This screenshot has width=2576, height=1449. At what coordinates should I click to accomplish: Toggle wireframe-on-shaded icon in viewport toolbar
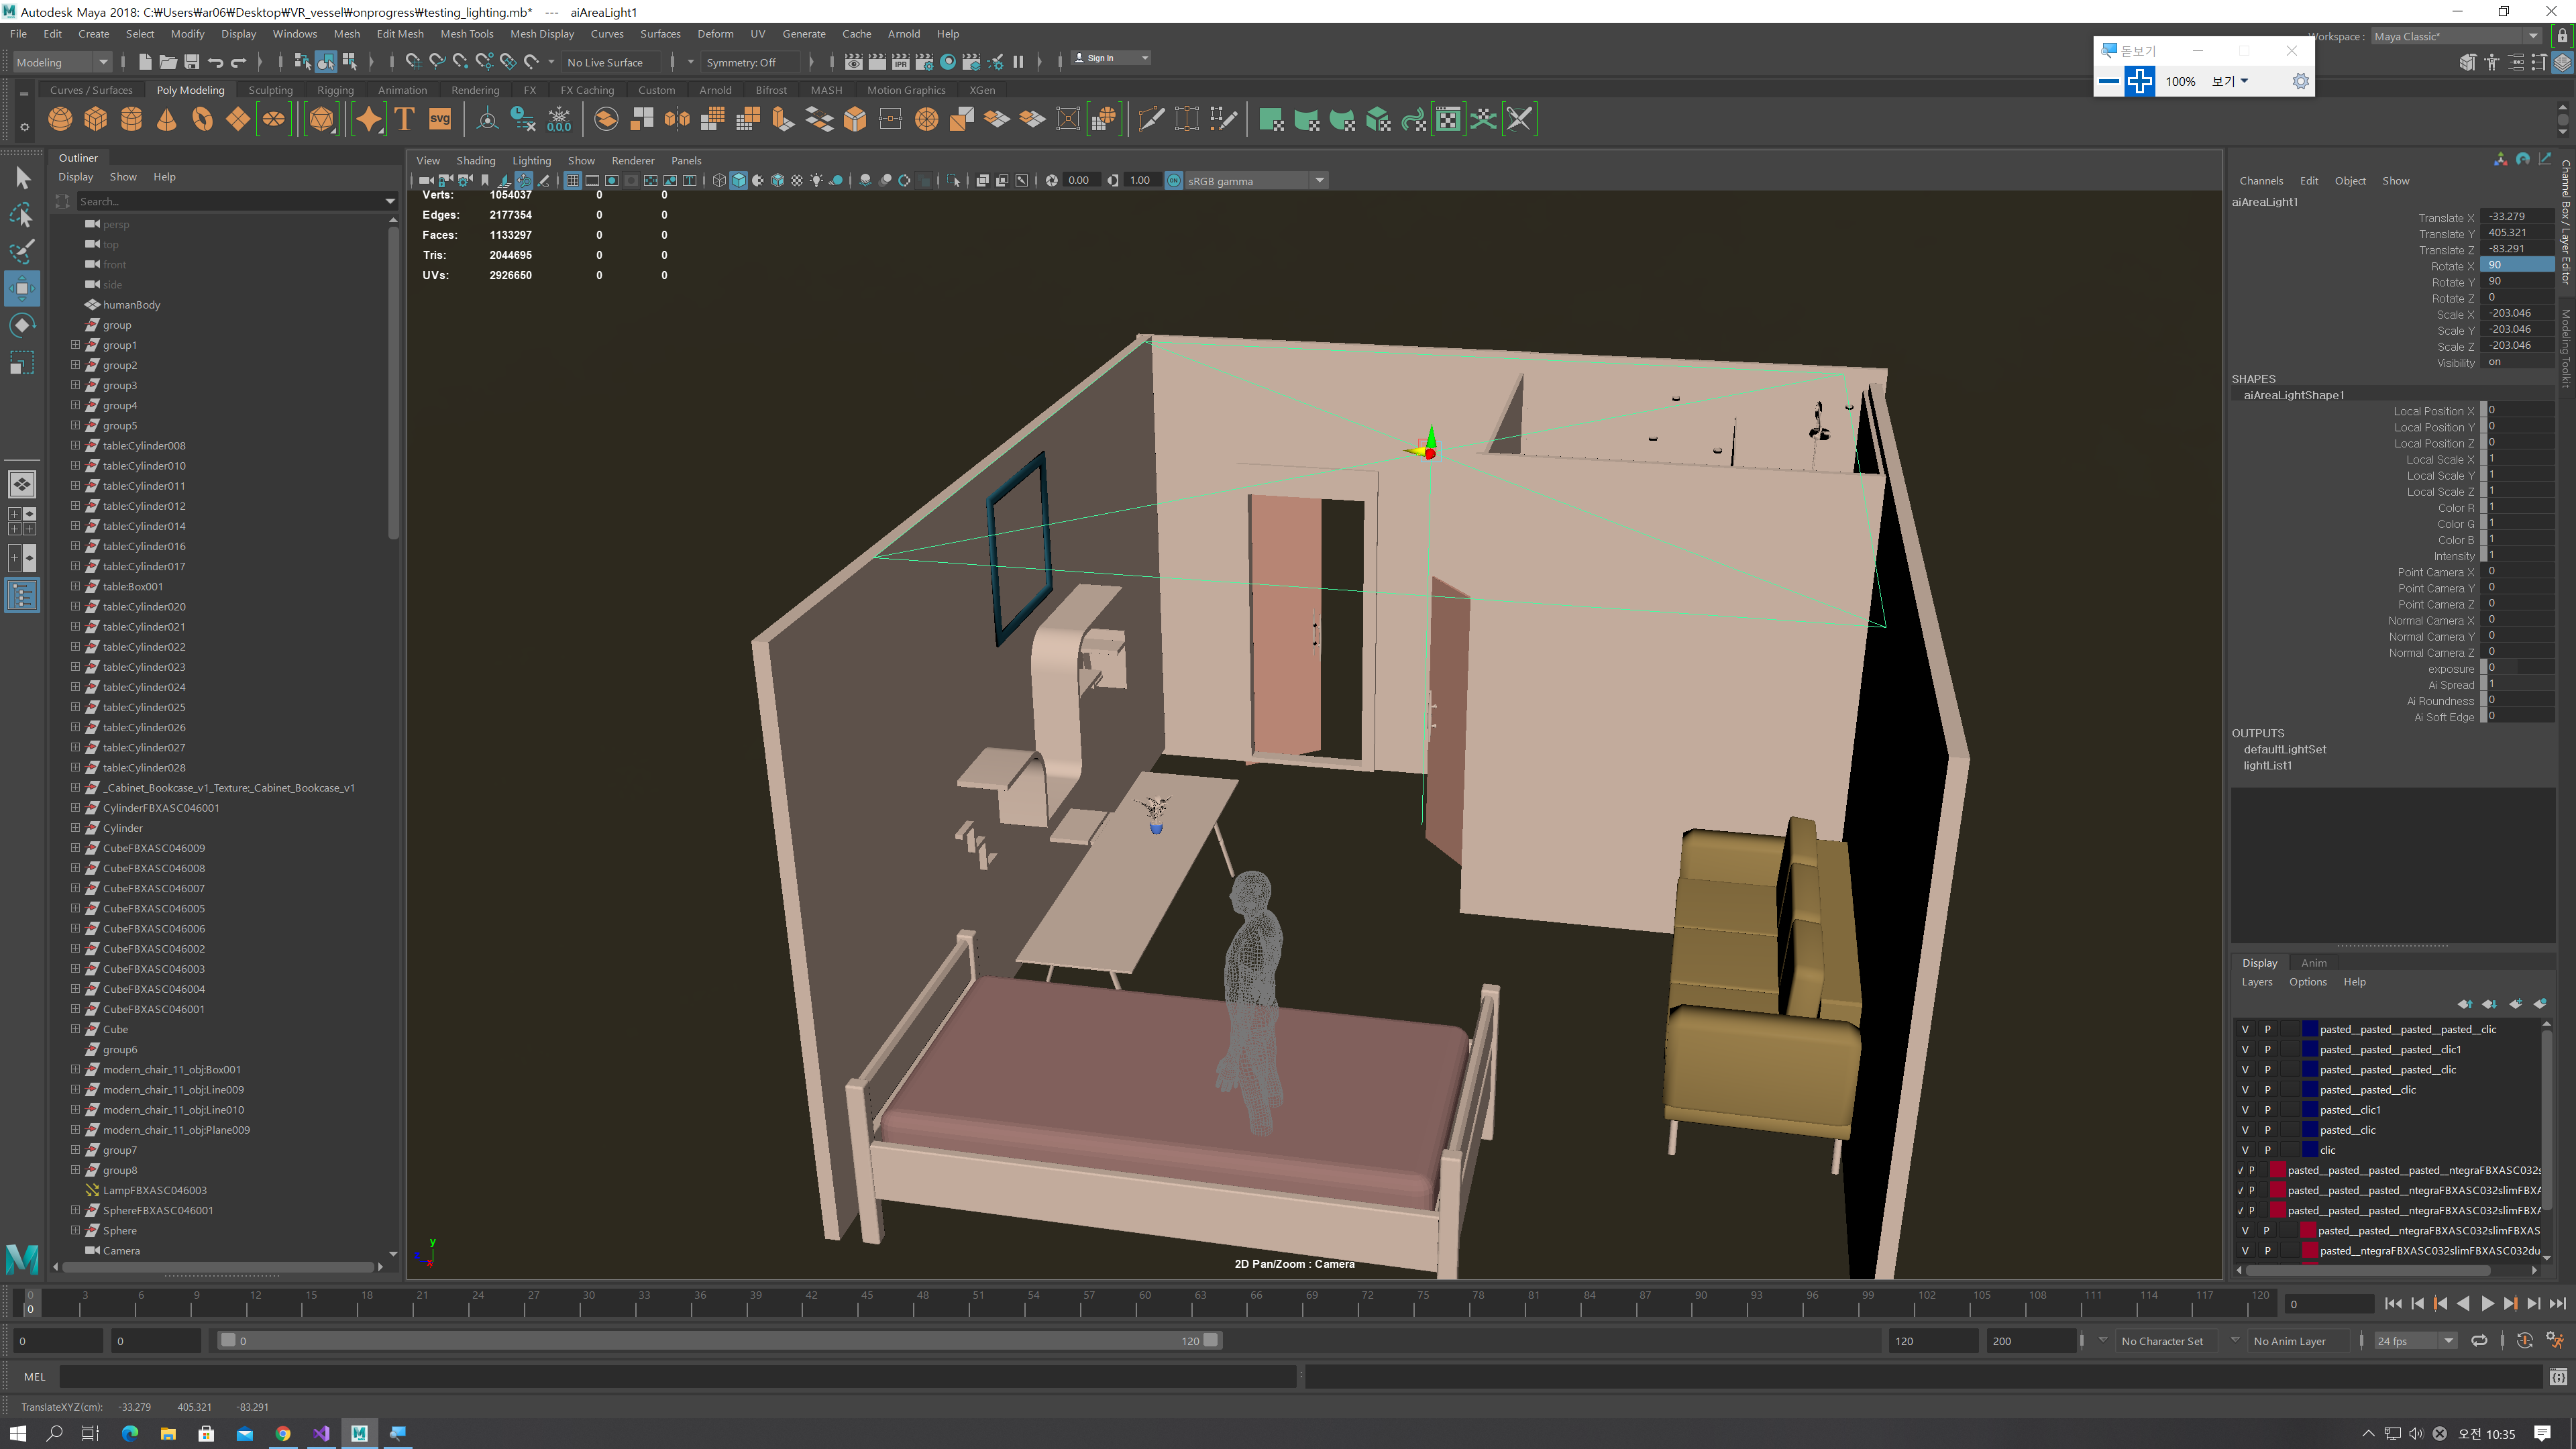tap(777, 181)
